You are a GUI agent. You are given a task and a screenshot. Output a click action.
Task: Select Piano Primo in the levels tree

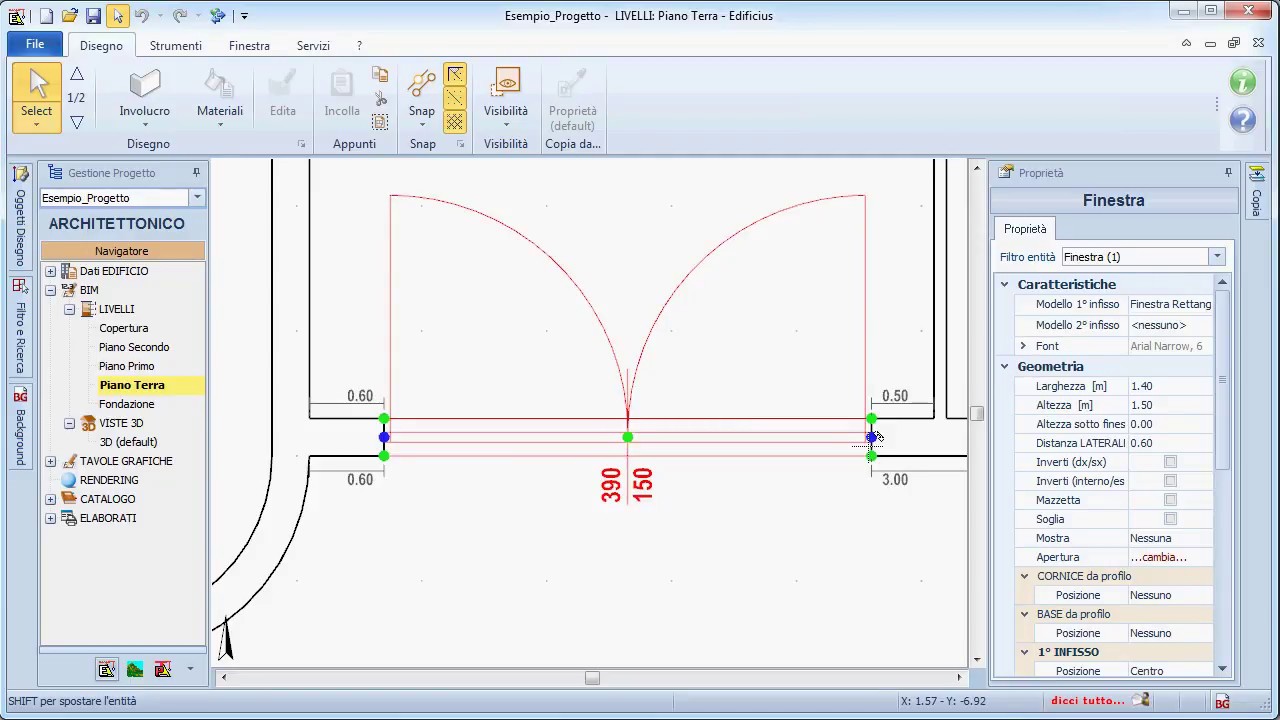click(126, 366)
